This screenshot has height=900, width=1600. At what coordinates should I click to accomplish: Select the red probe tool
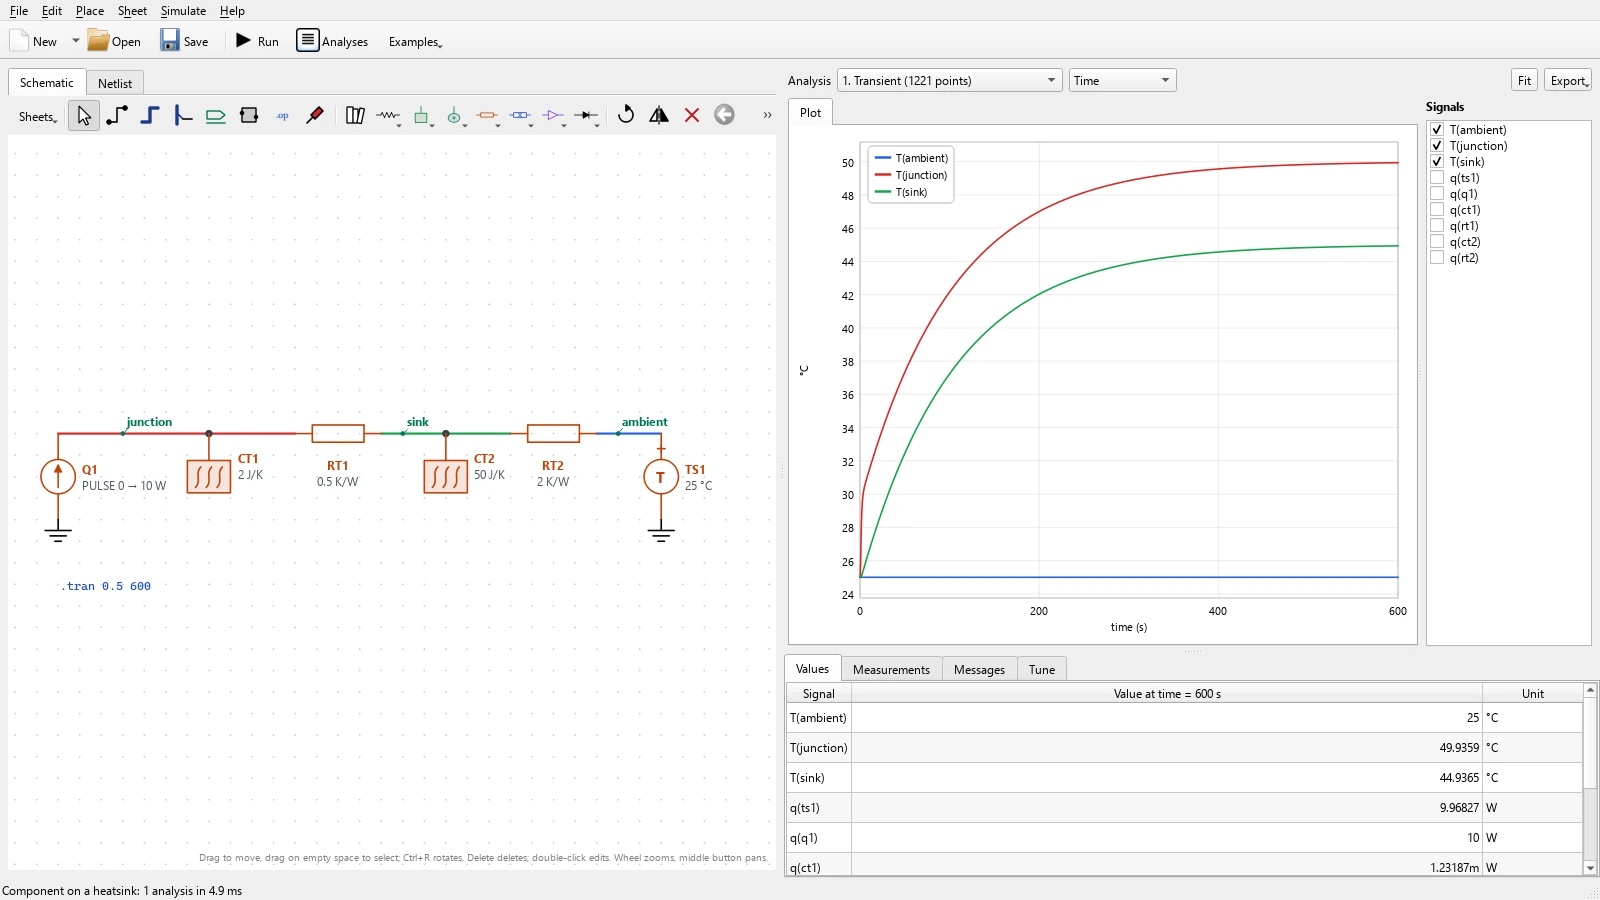315,116
